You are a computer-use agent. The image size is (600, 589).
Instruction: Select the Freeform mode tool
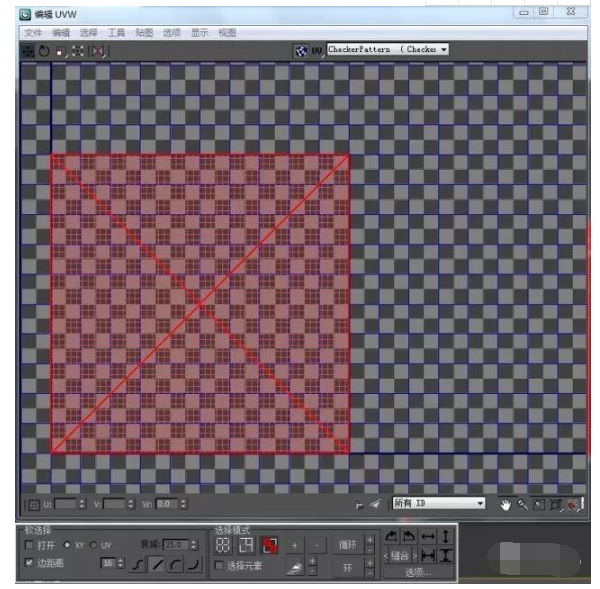[x=78, y=51]
